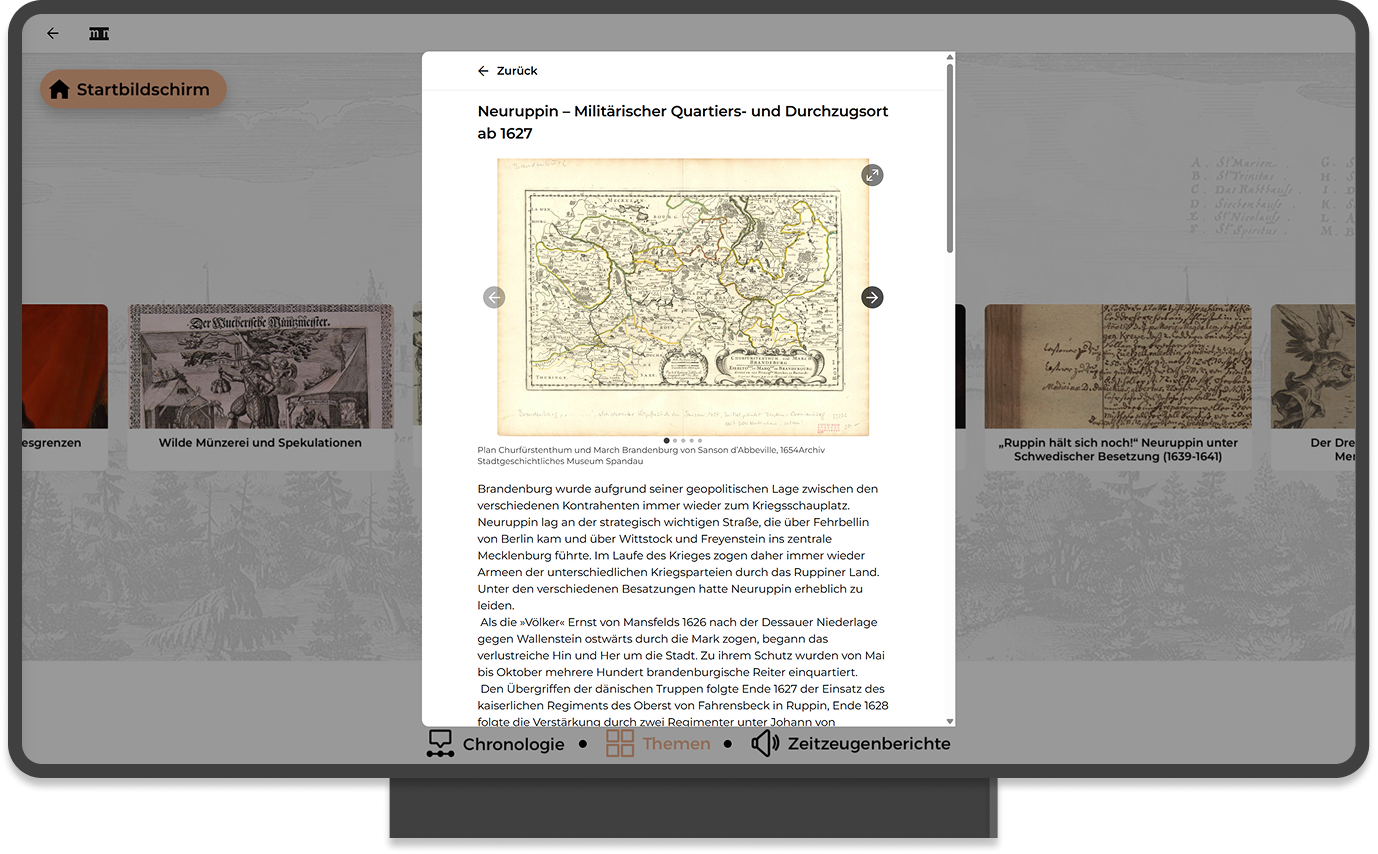The image size is (1378, 854).
Task: Click the scrollbar down arrow in the article panel
Action: point(950,721)
